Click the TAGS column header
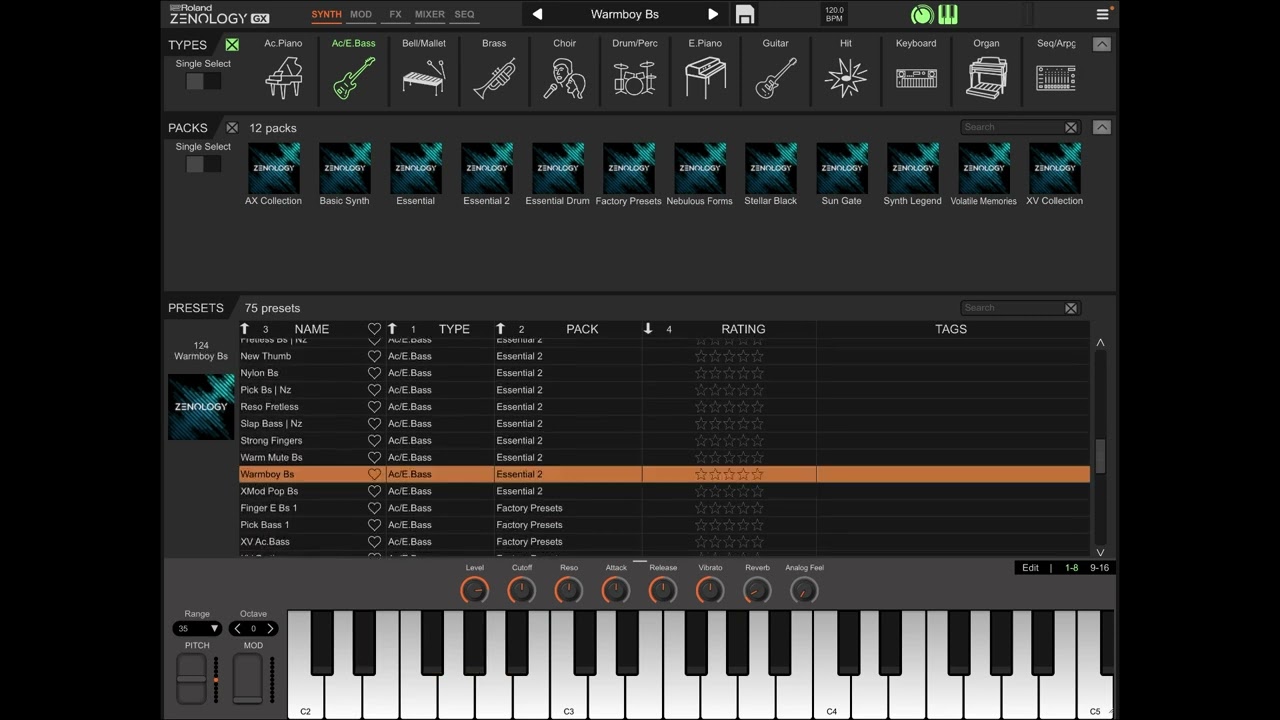 [x=951, y=329]
